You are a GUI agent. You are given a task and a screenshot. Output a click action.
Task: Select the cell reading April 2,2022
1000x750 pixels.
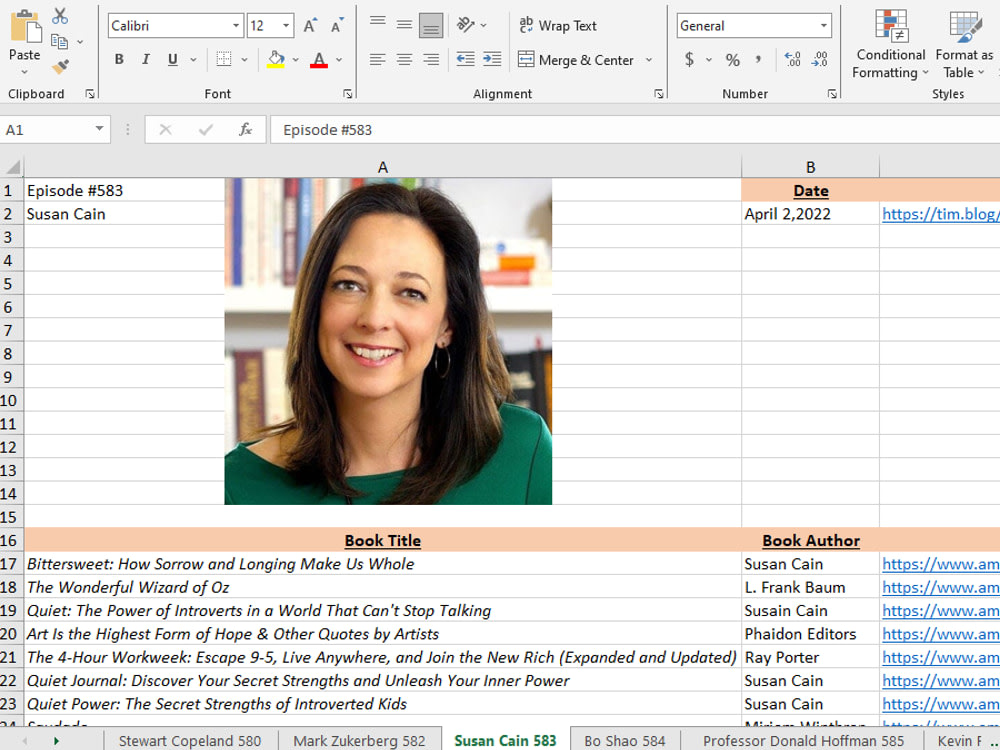coord(810,214)
